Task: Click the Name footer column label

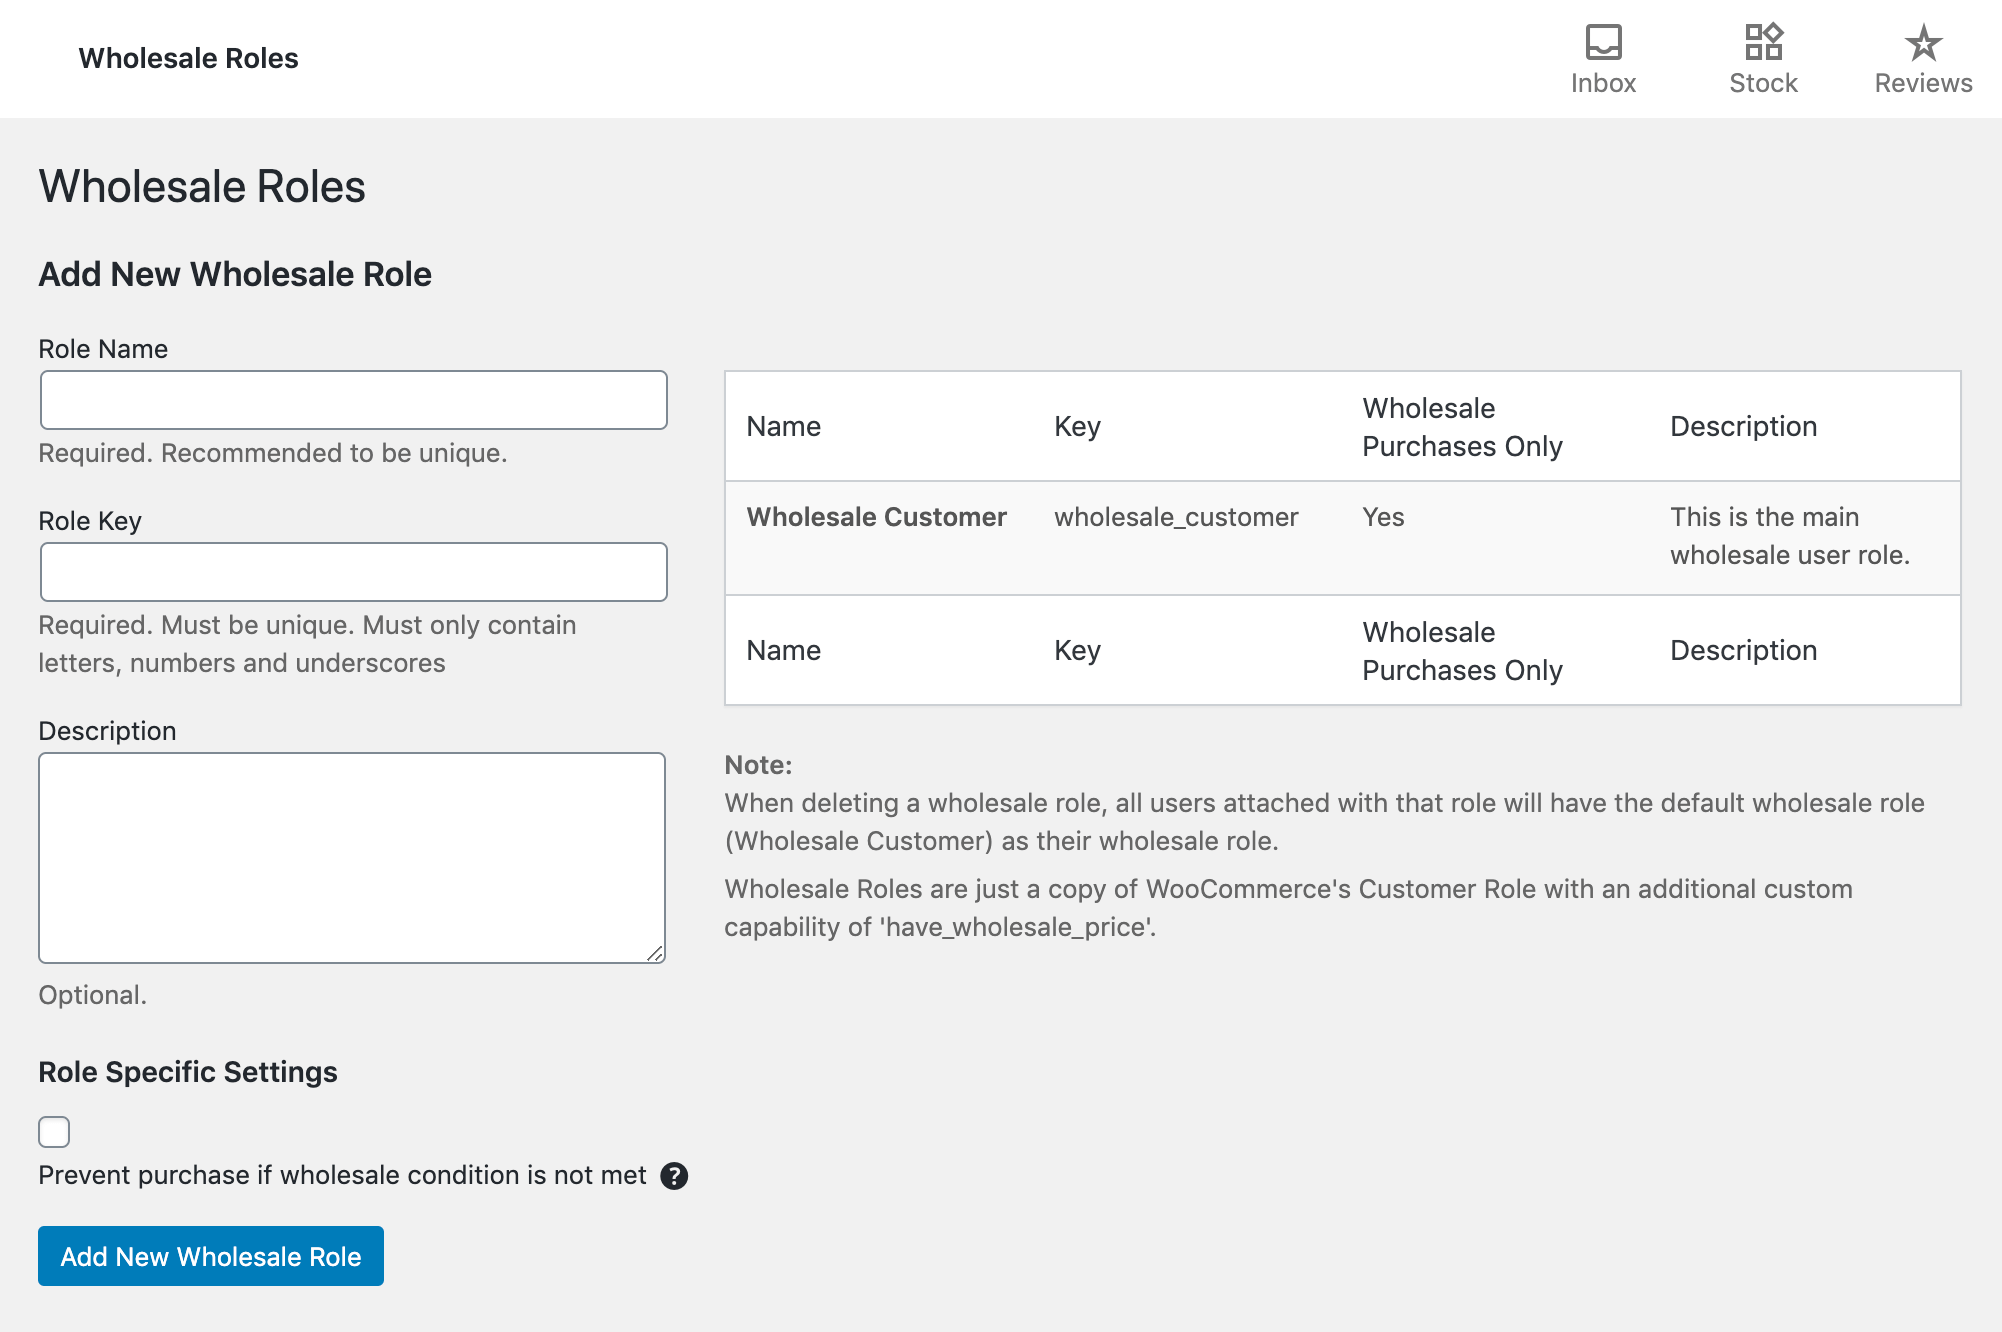Action: click(783, 651)
